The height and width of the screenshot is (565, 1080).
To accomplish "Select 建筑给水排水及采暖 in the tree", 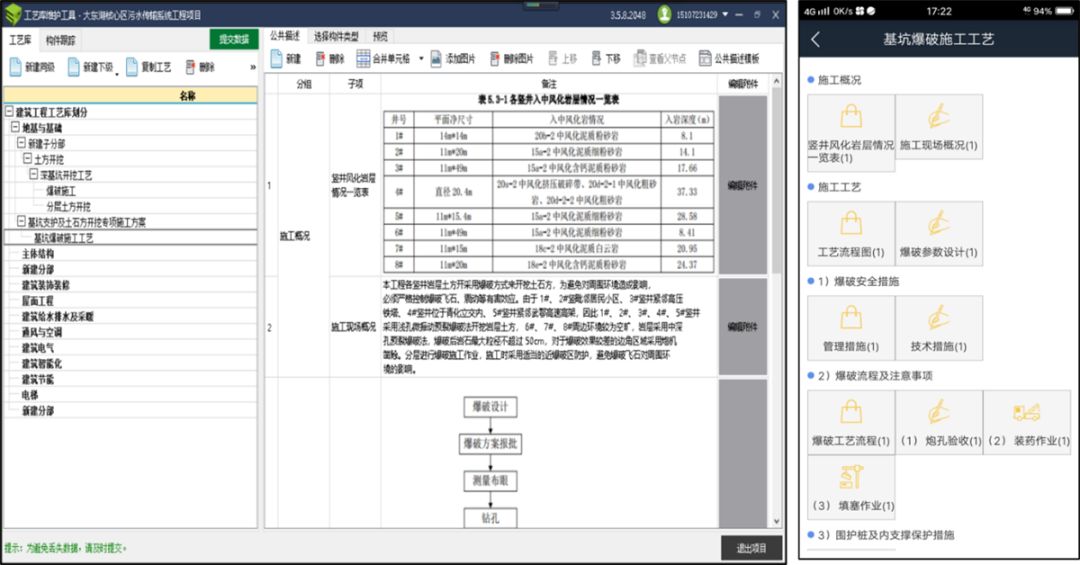I will 57,316.
